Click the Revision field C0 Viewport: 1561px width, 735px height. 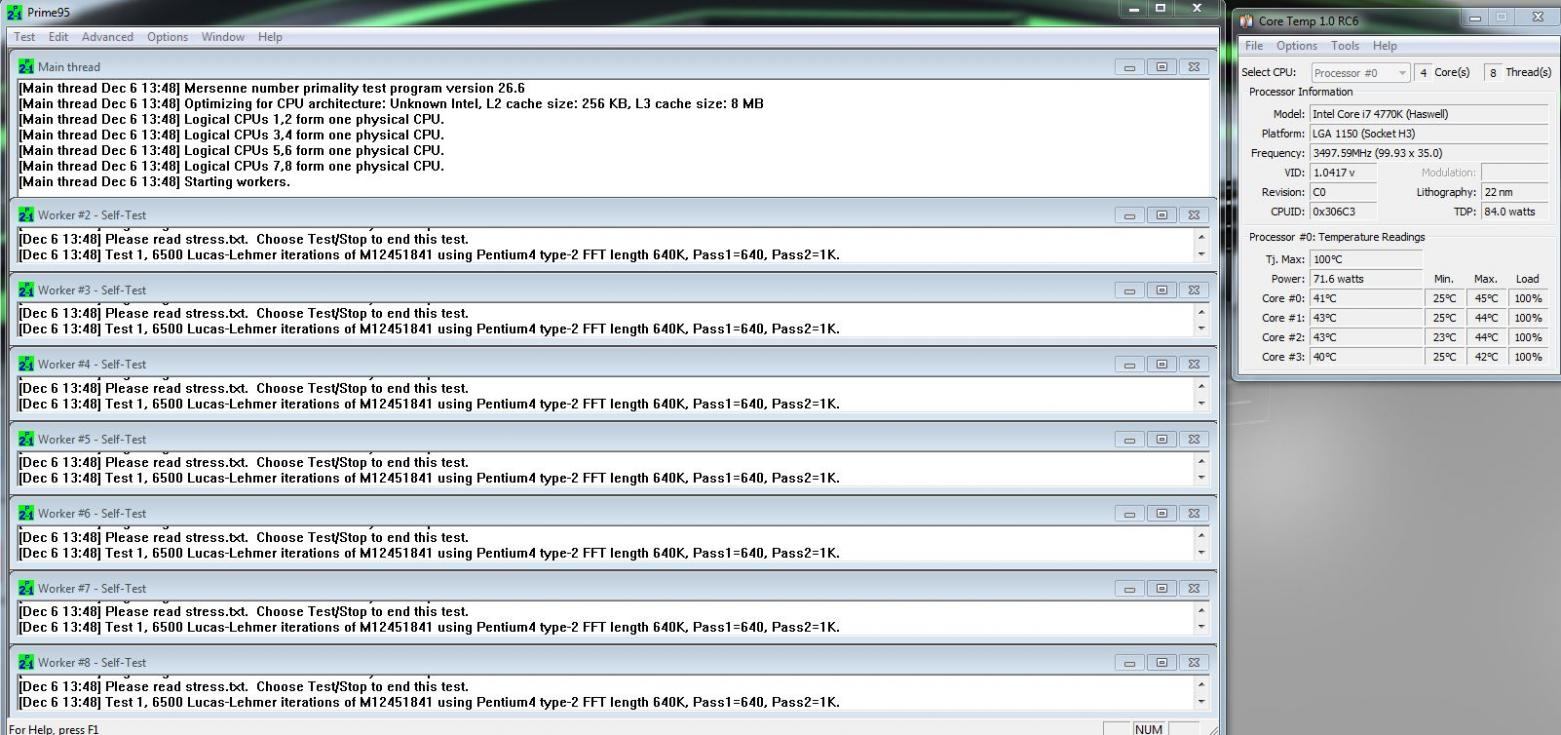point(1343,192)
